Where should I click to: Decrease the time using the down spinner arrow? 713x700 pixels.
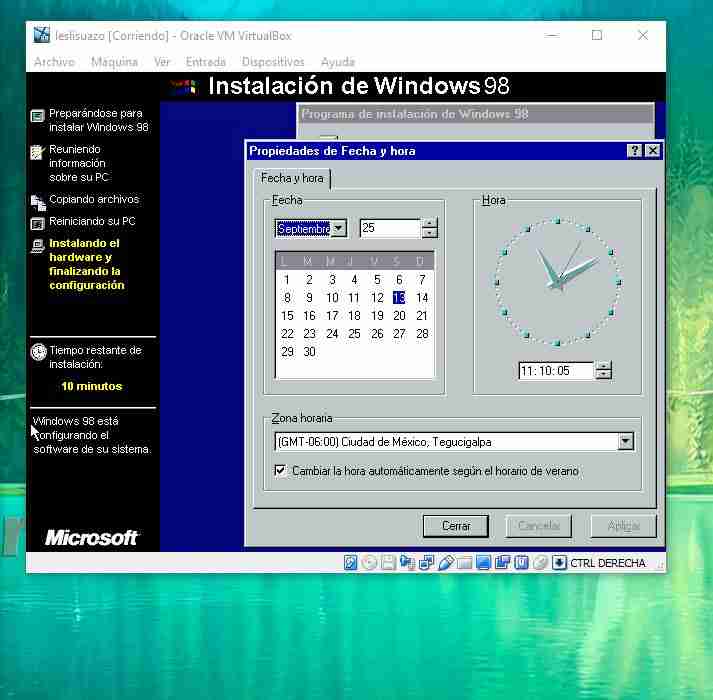(x=603, y=375)
